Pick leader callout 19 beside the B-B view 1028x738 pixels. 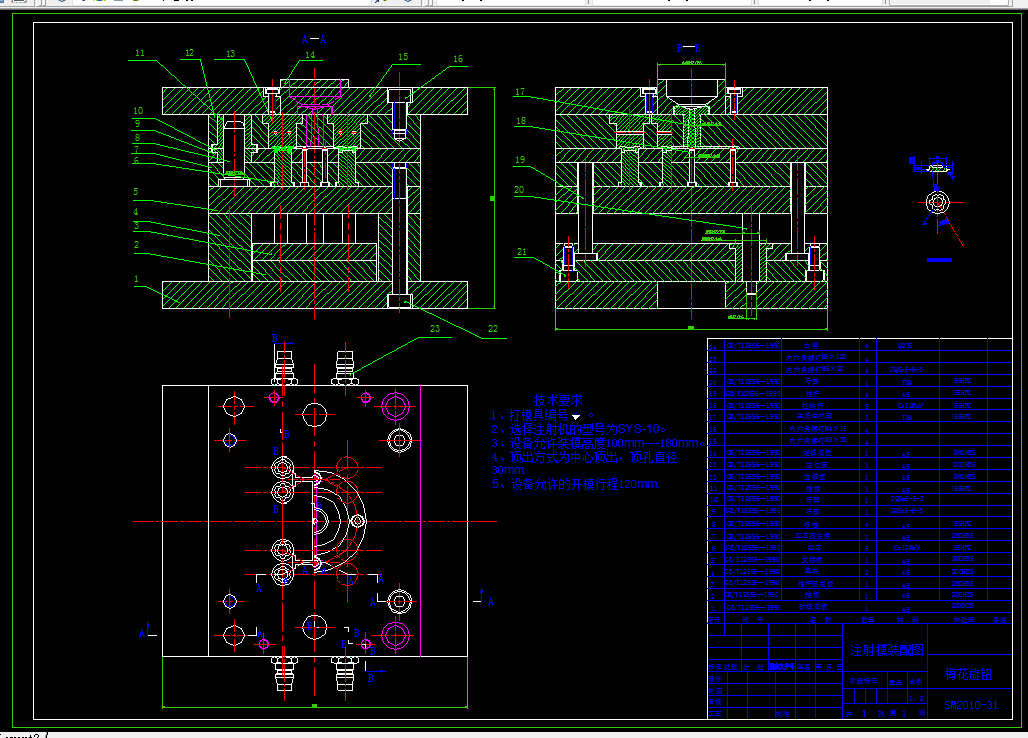(x=520, y=160)
